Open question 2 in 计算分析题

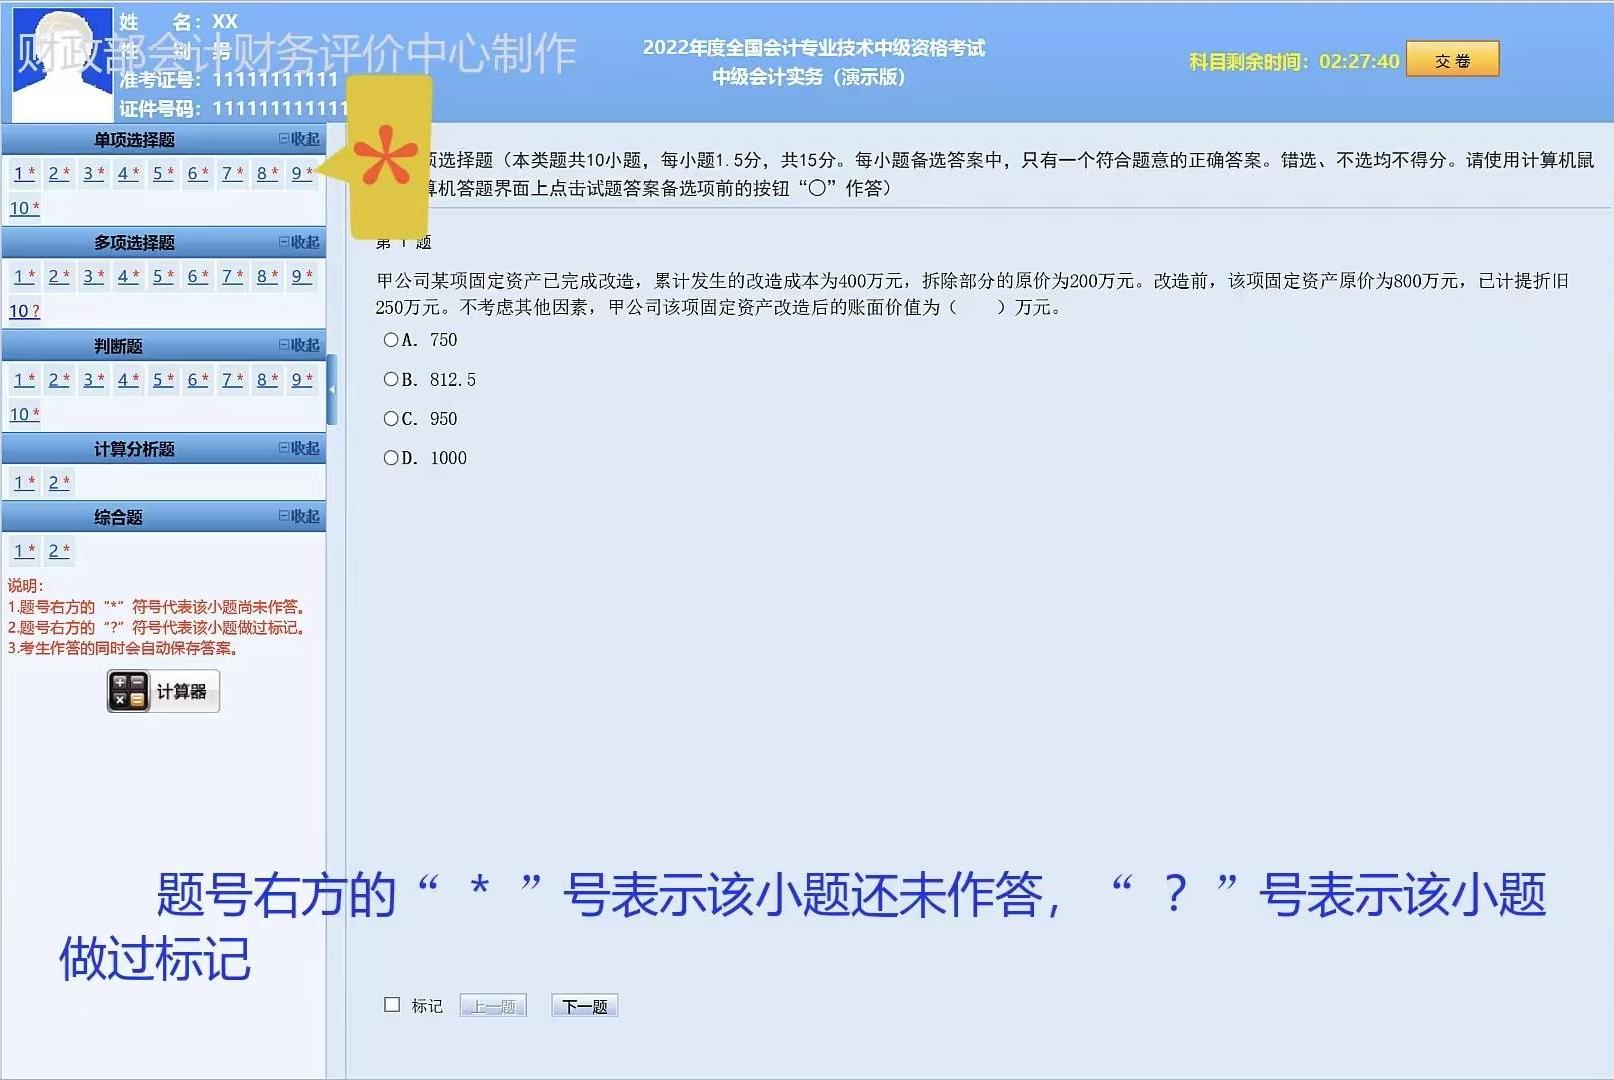point(55,481)
